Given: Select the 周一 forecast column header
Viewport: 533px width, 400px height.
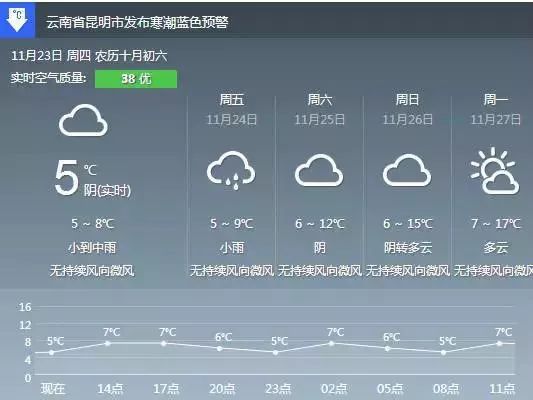Looking at the screenshot, I should point(496,100).
